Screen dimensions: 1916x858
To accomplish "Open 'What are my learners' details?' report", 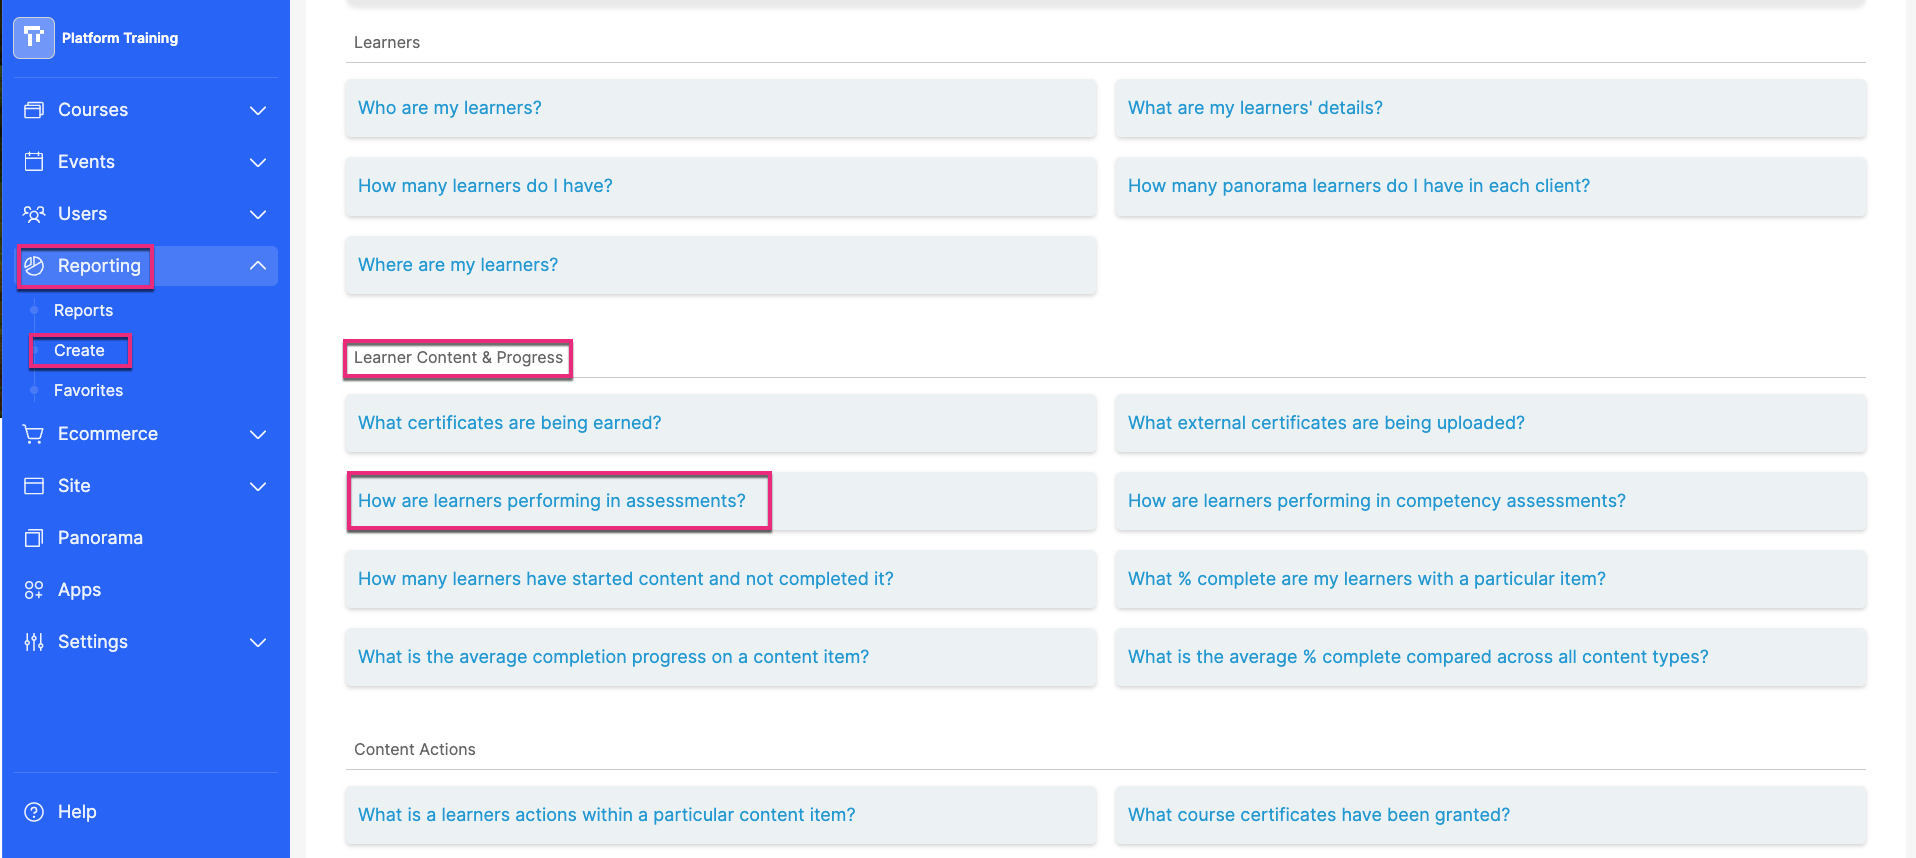I will [1491, 108].
